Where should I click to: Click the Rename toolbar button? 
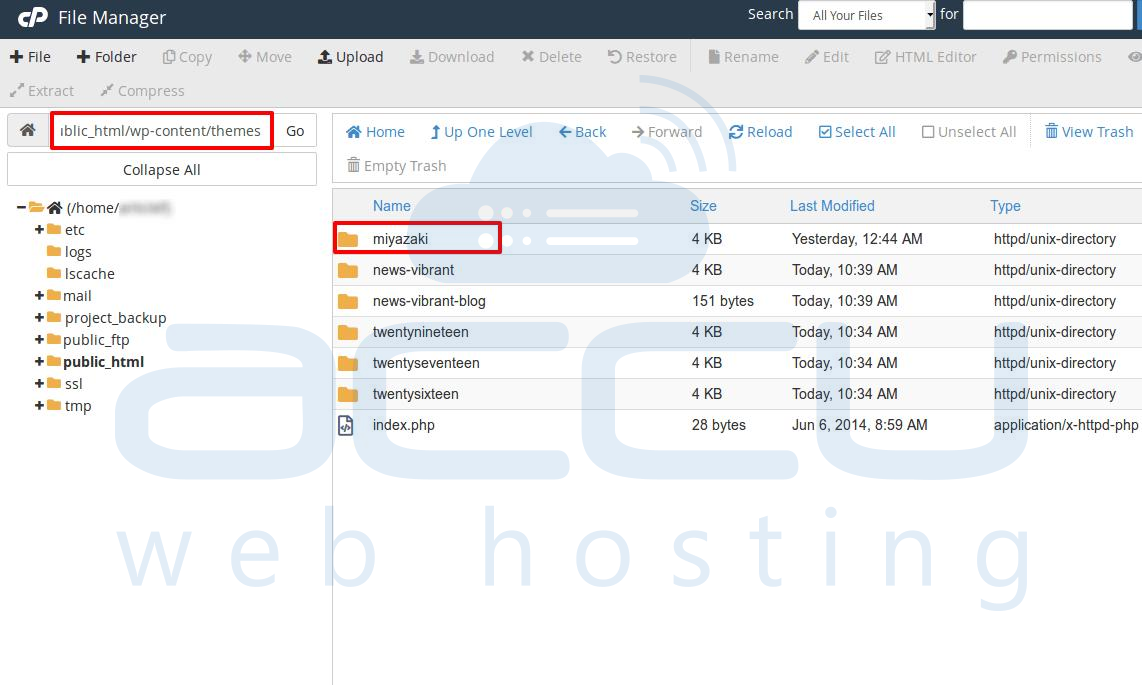coord(744,57)
